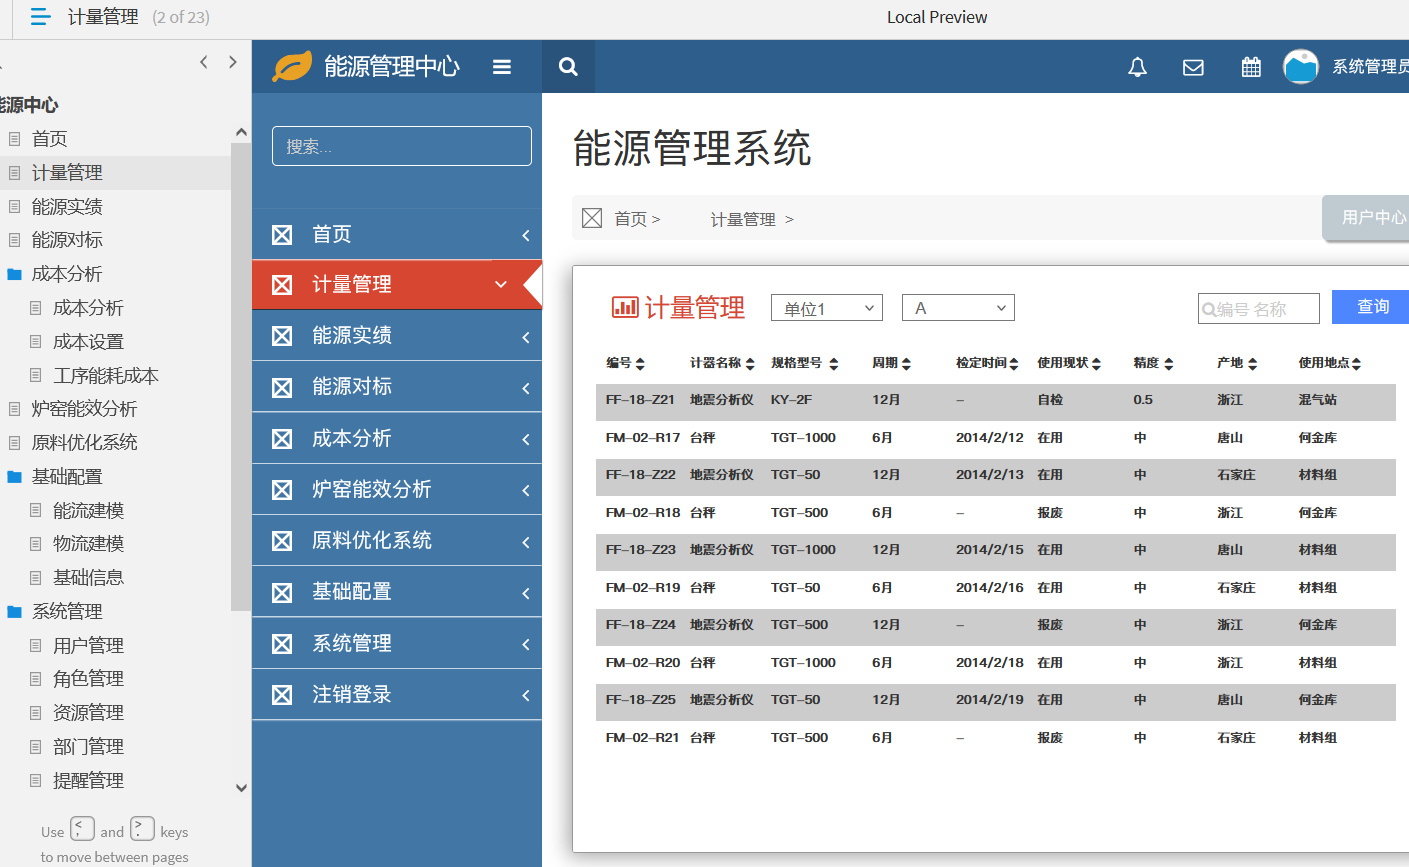Click 系统管理员 user name
The image size is (1409, 867).
click(x=1370, y=67)
